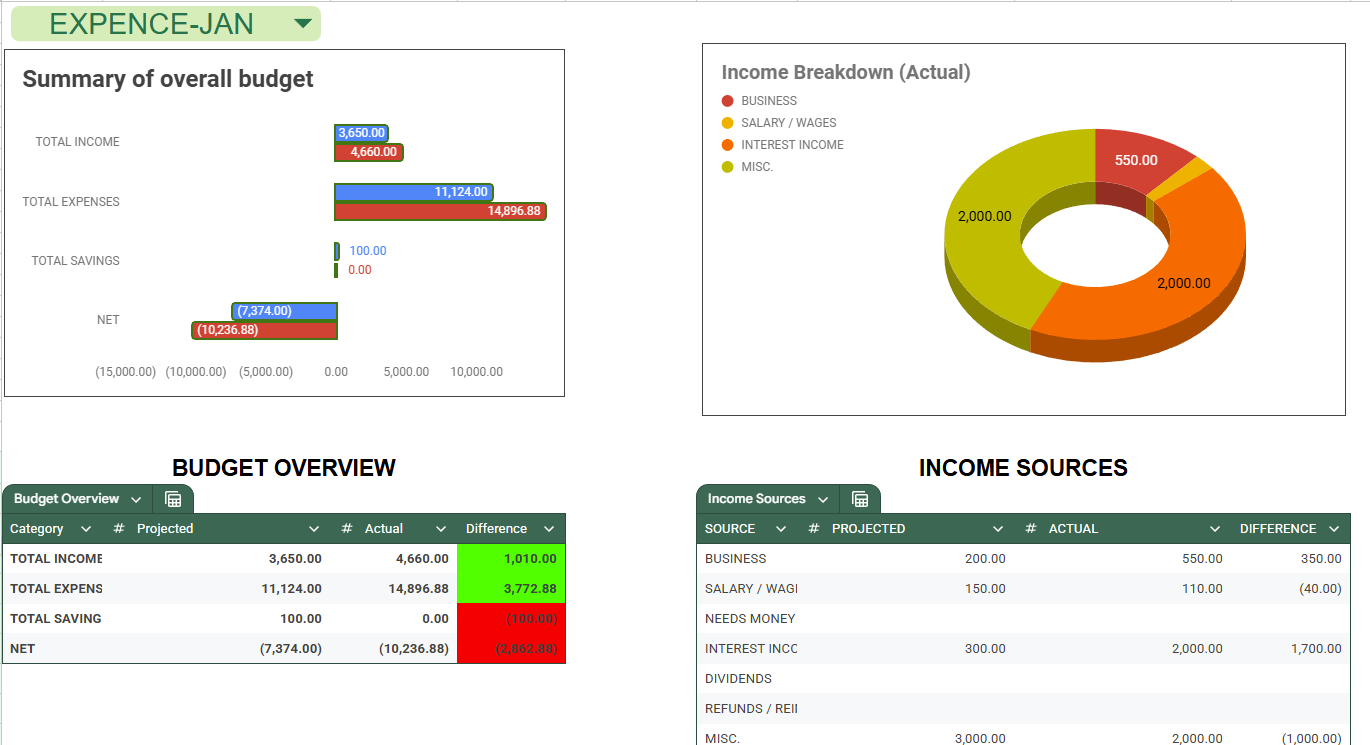Click the red 14,896.88 Total Expenses bar
The image size is (1370, 745).
tap(440, 211)
